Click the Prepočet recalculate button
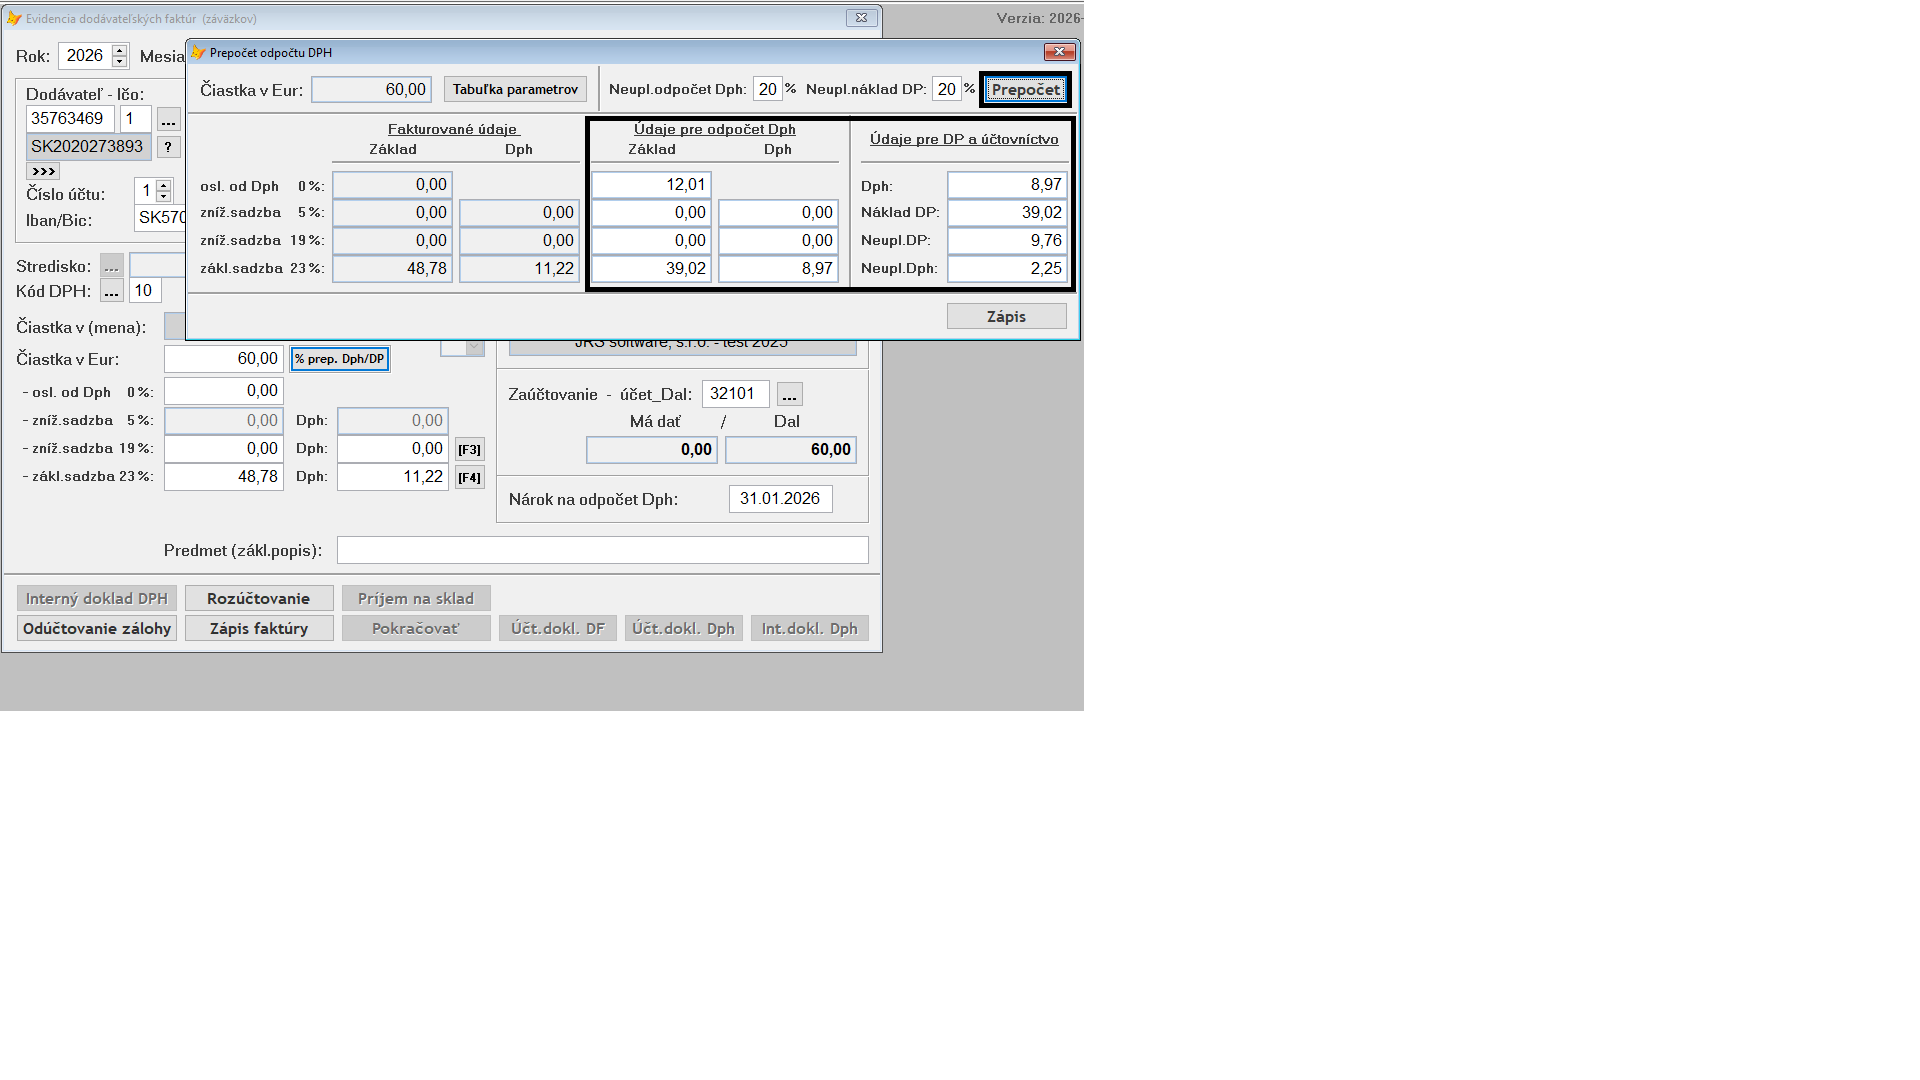This screenshot has height=1080, width=1920. click(1025, 90)
